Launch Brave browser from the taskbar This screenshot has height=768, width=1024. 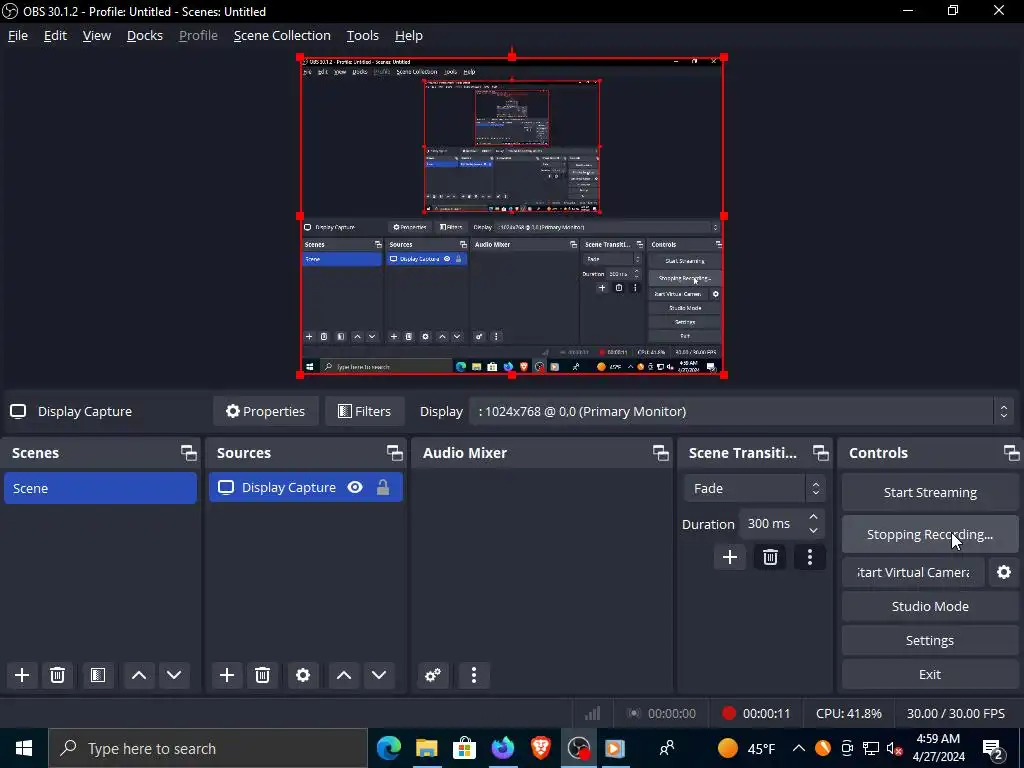(540, 748)
